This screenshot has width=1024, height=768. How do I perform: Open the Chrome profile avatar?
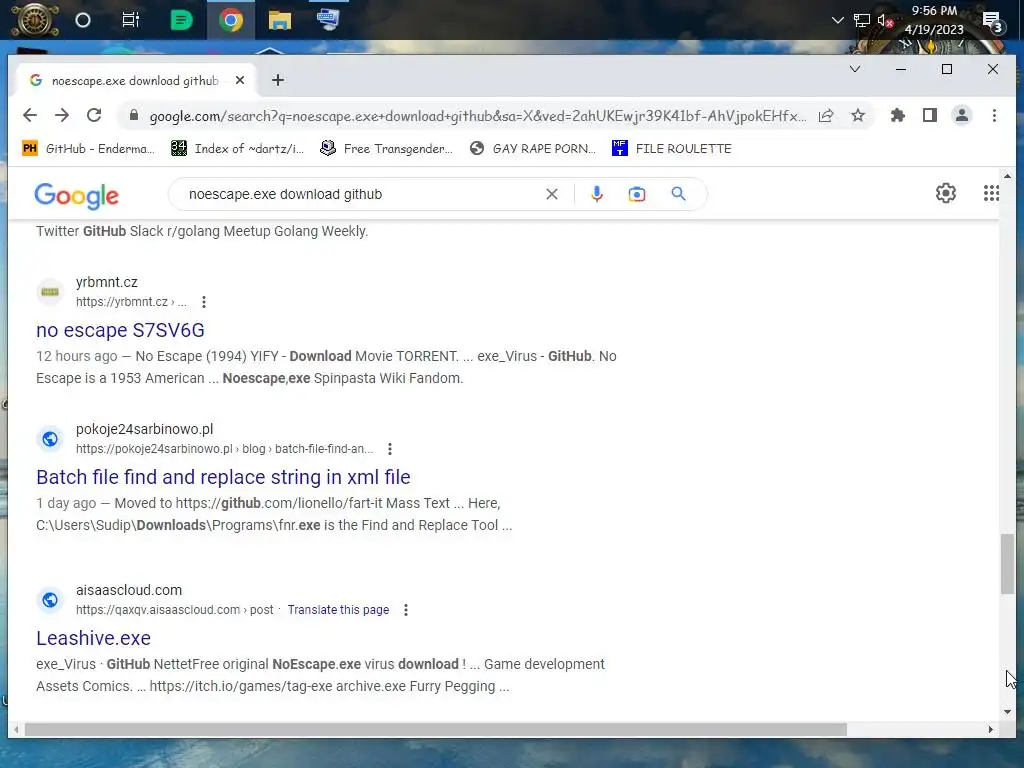click(962, 116)
